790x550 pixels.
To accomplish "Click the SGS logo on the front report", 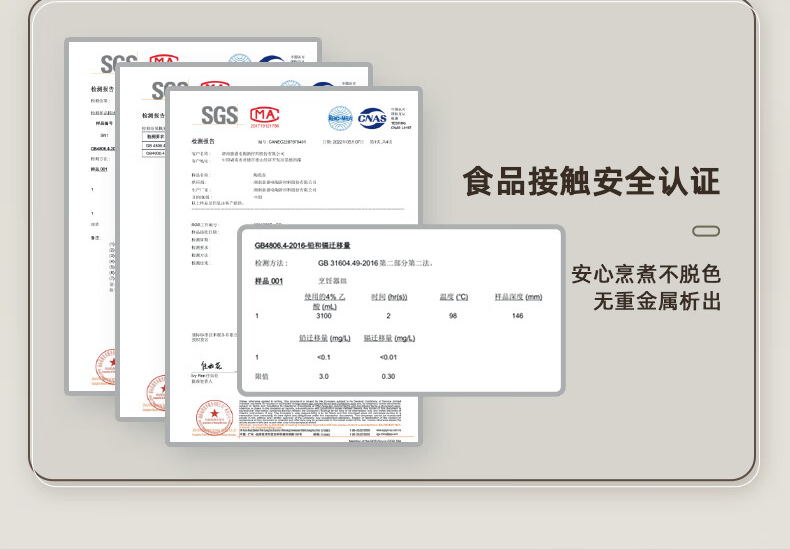I will tap(219, 116).
